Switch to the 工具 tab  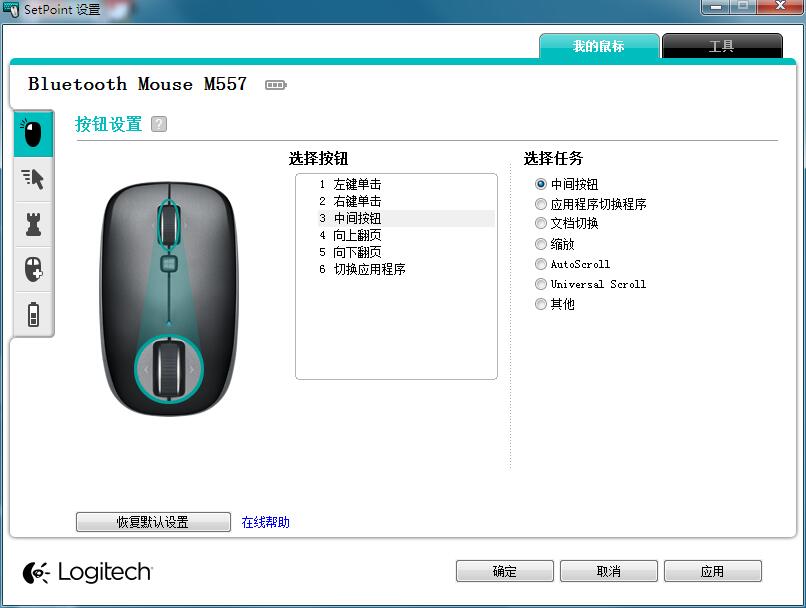(722, 46)
